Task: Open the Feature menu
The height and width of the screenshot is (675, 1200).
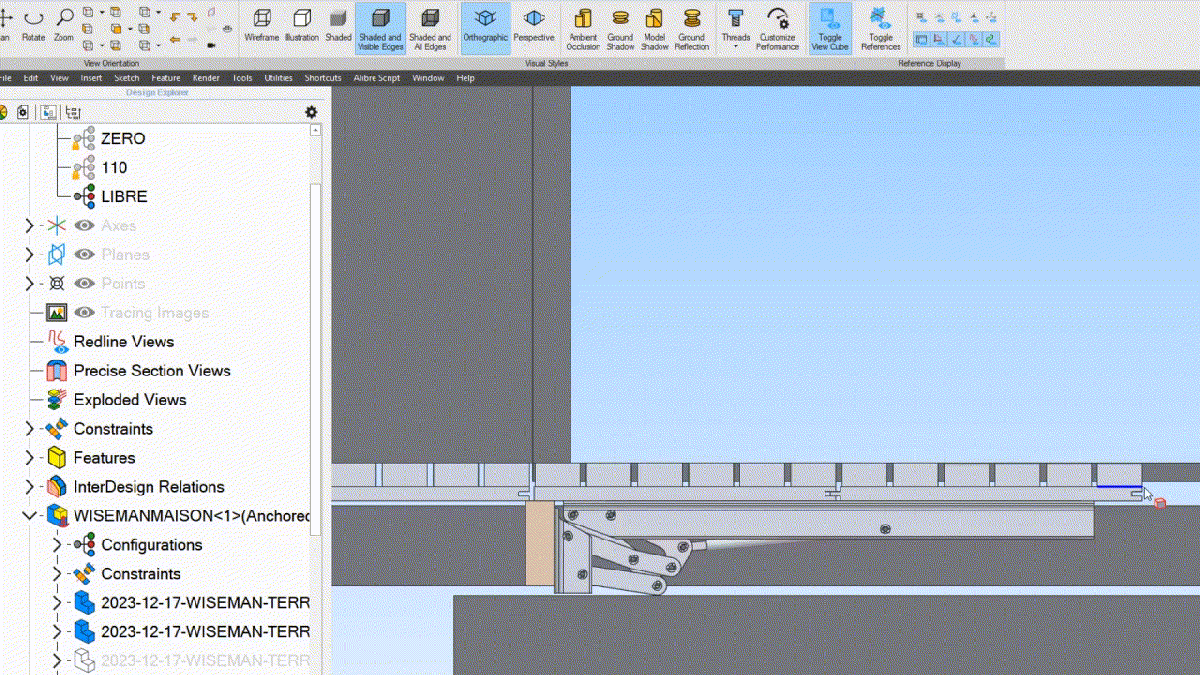Action: coord(166,78)
